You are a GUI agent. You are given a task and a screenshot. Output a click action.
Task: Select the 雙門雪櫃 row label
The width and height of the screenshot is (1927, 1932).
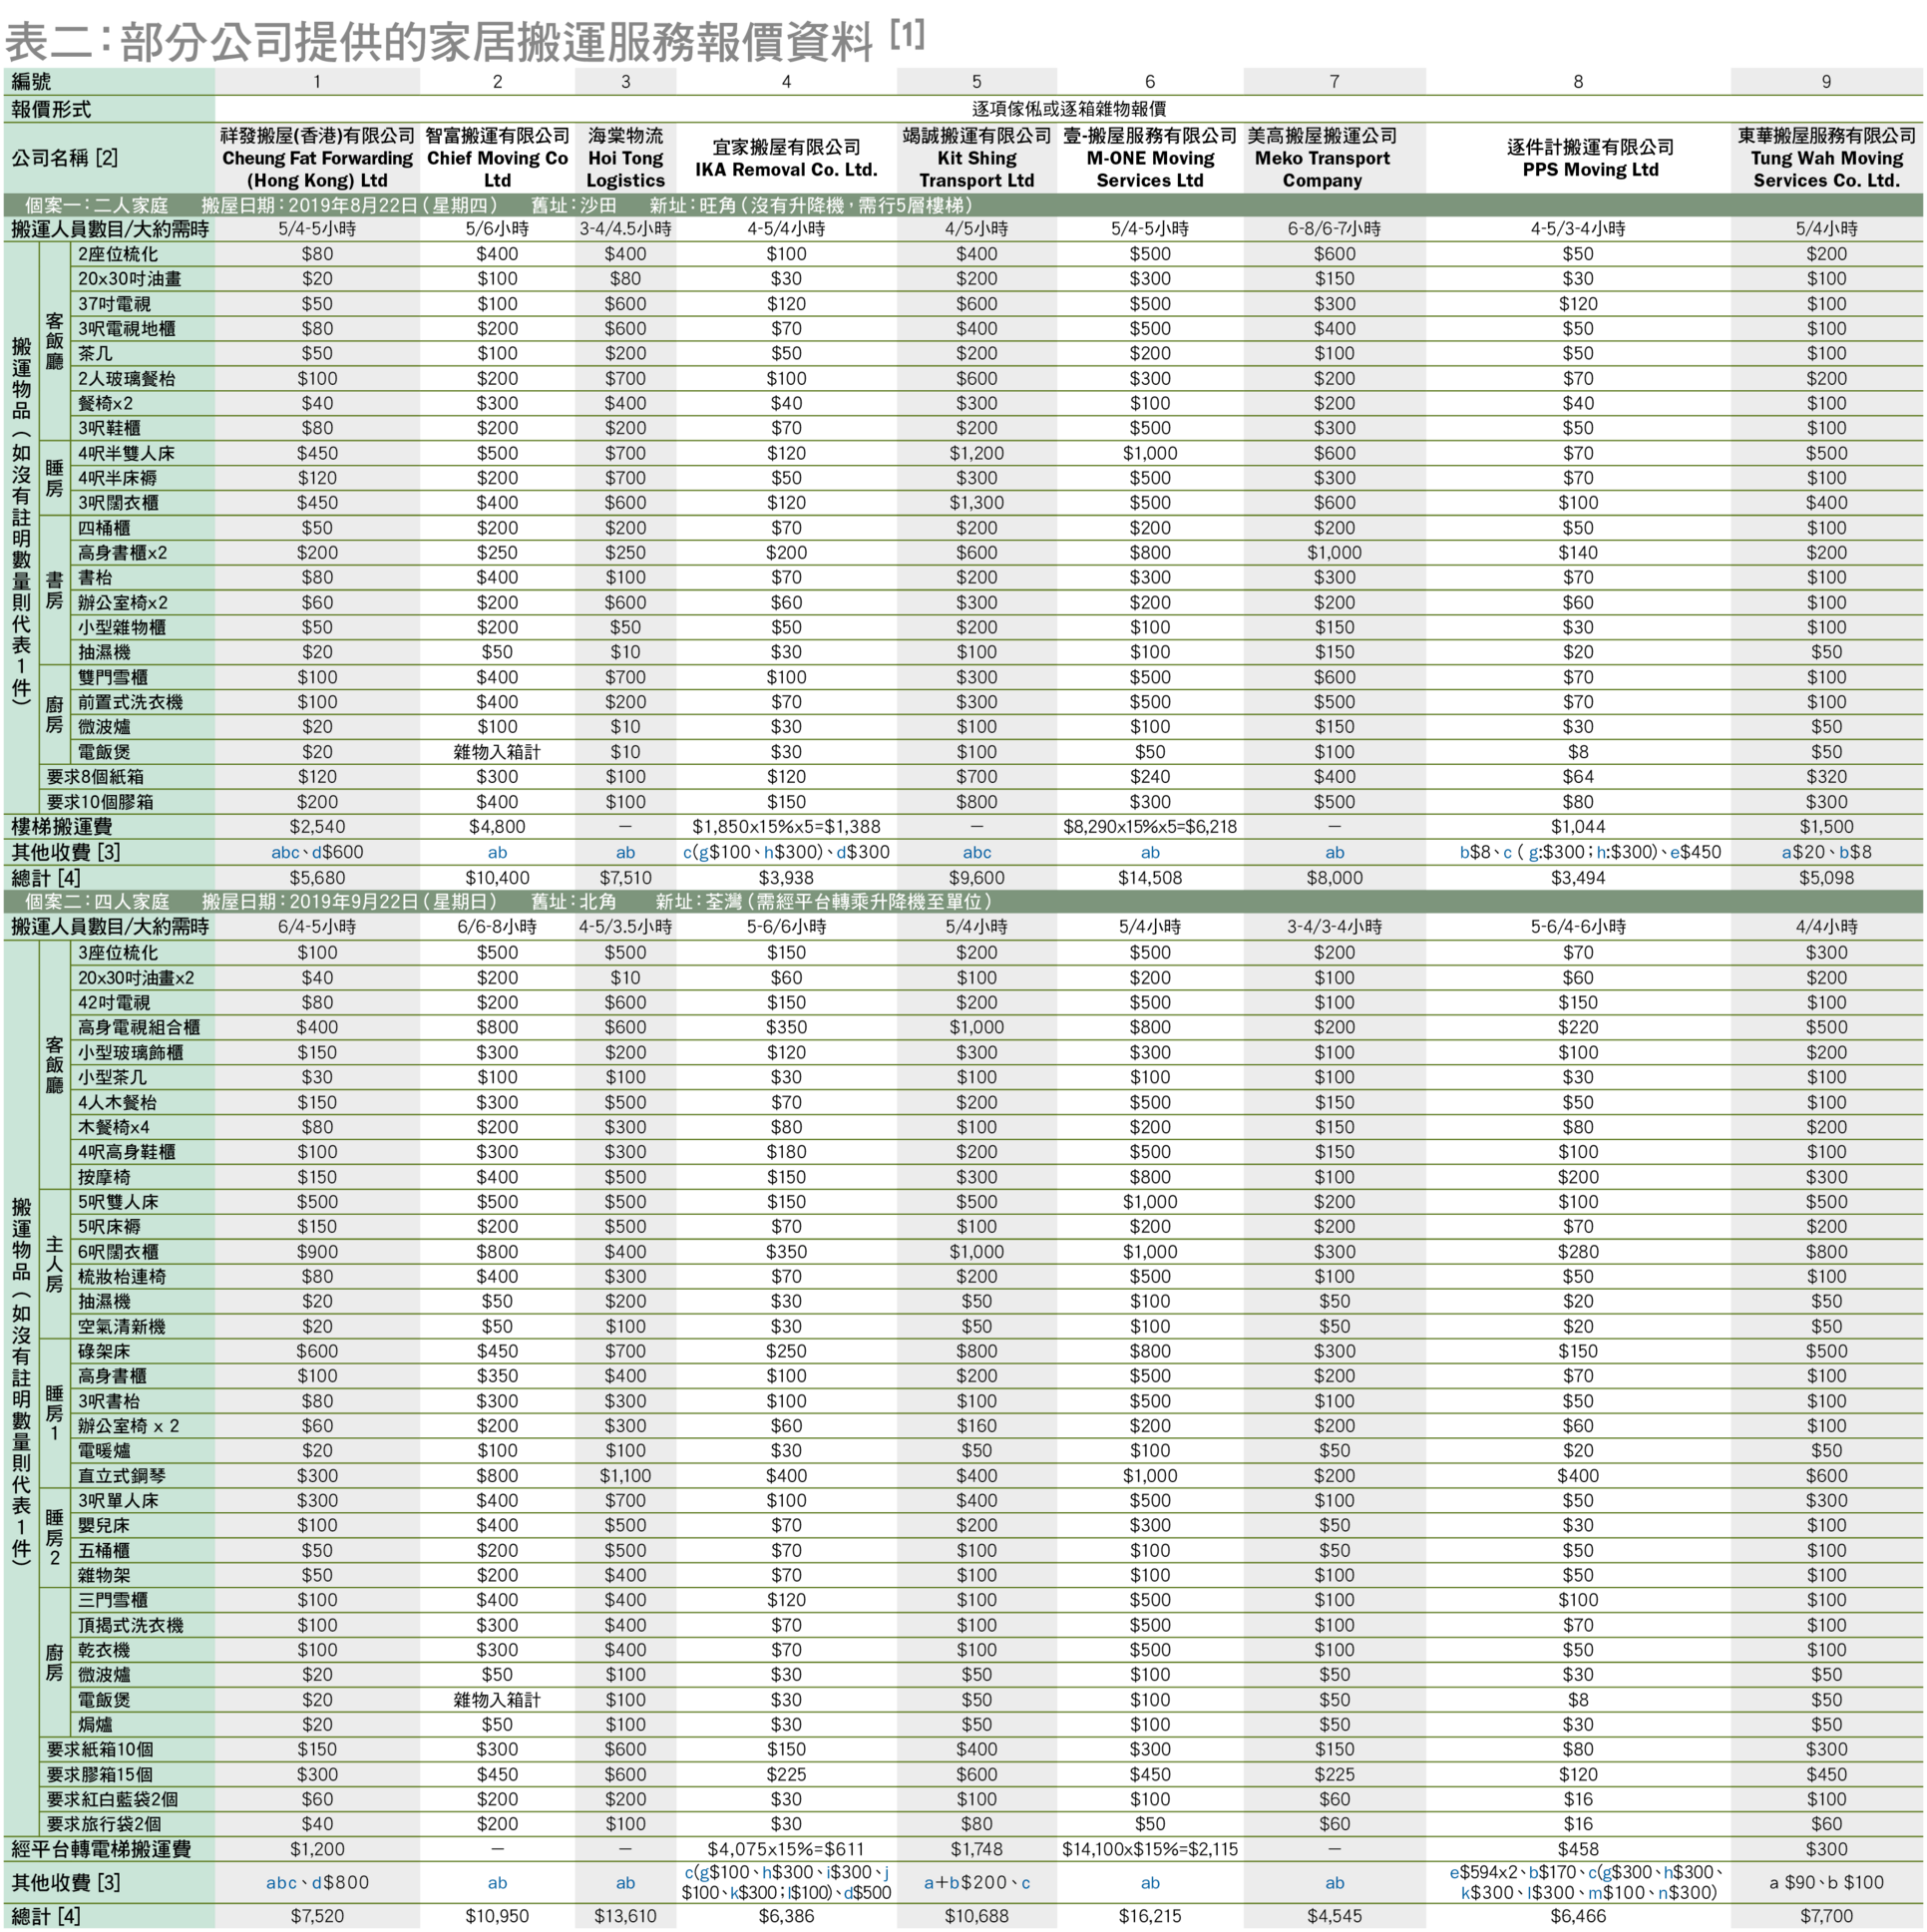[112, 677]
